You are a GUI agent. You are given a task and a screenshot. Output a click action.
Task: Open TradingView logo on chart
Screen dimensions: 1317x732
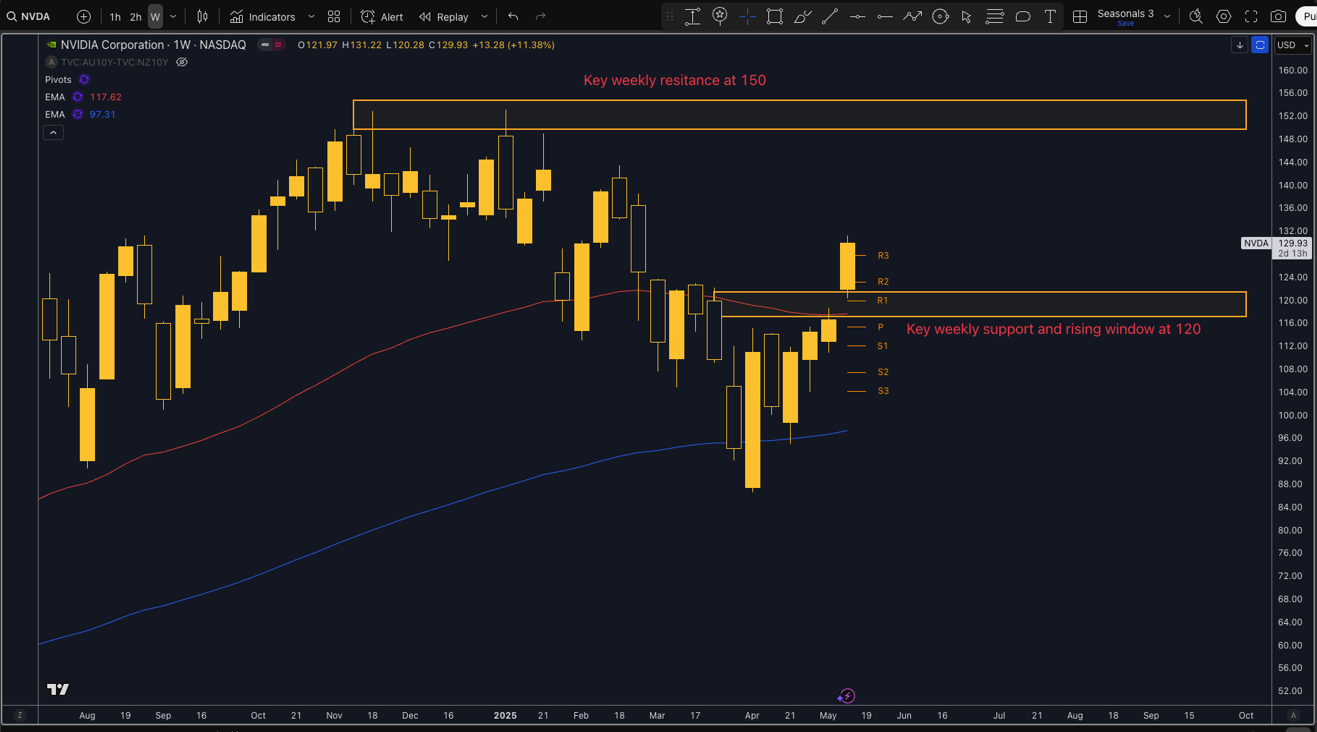coord(58,689)
